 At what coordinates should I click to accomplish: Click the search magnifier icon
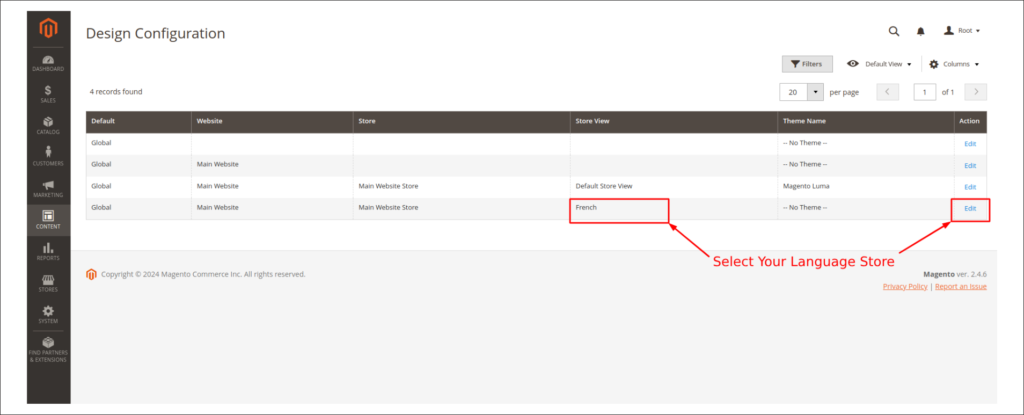tap(893, 31)
